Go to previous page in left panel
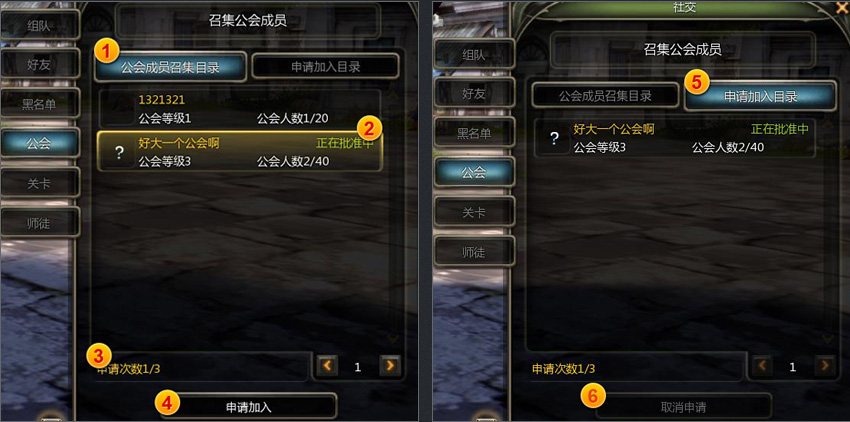Image resolution: width=850 pixels, height=422 pixels. 327,367
